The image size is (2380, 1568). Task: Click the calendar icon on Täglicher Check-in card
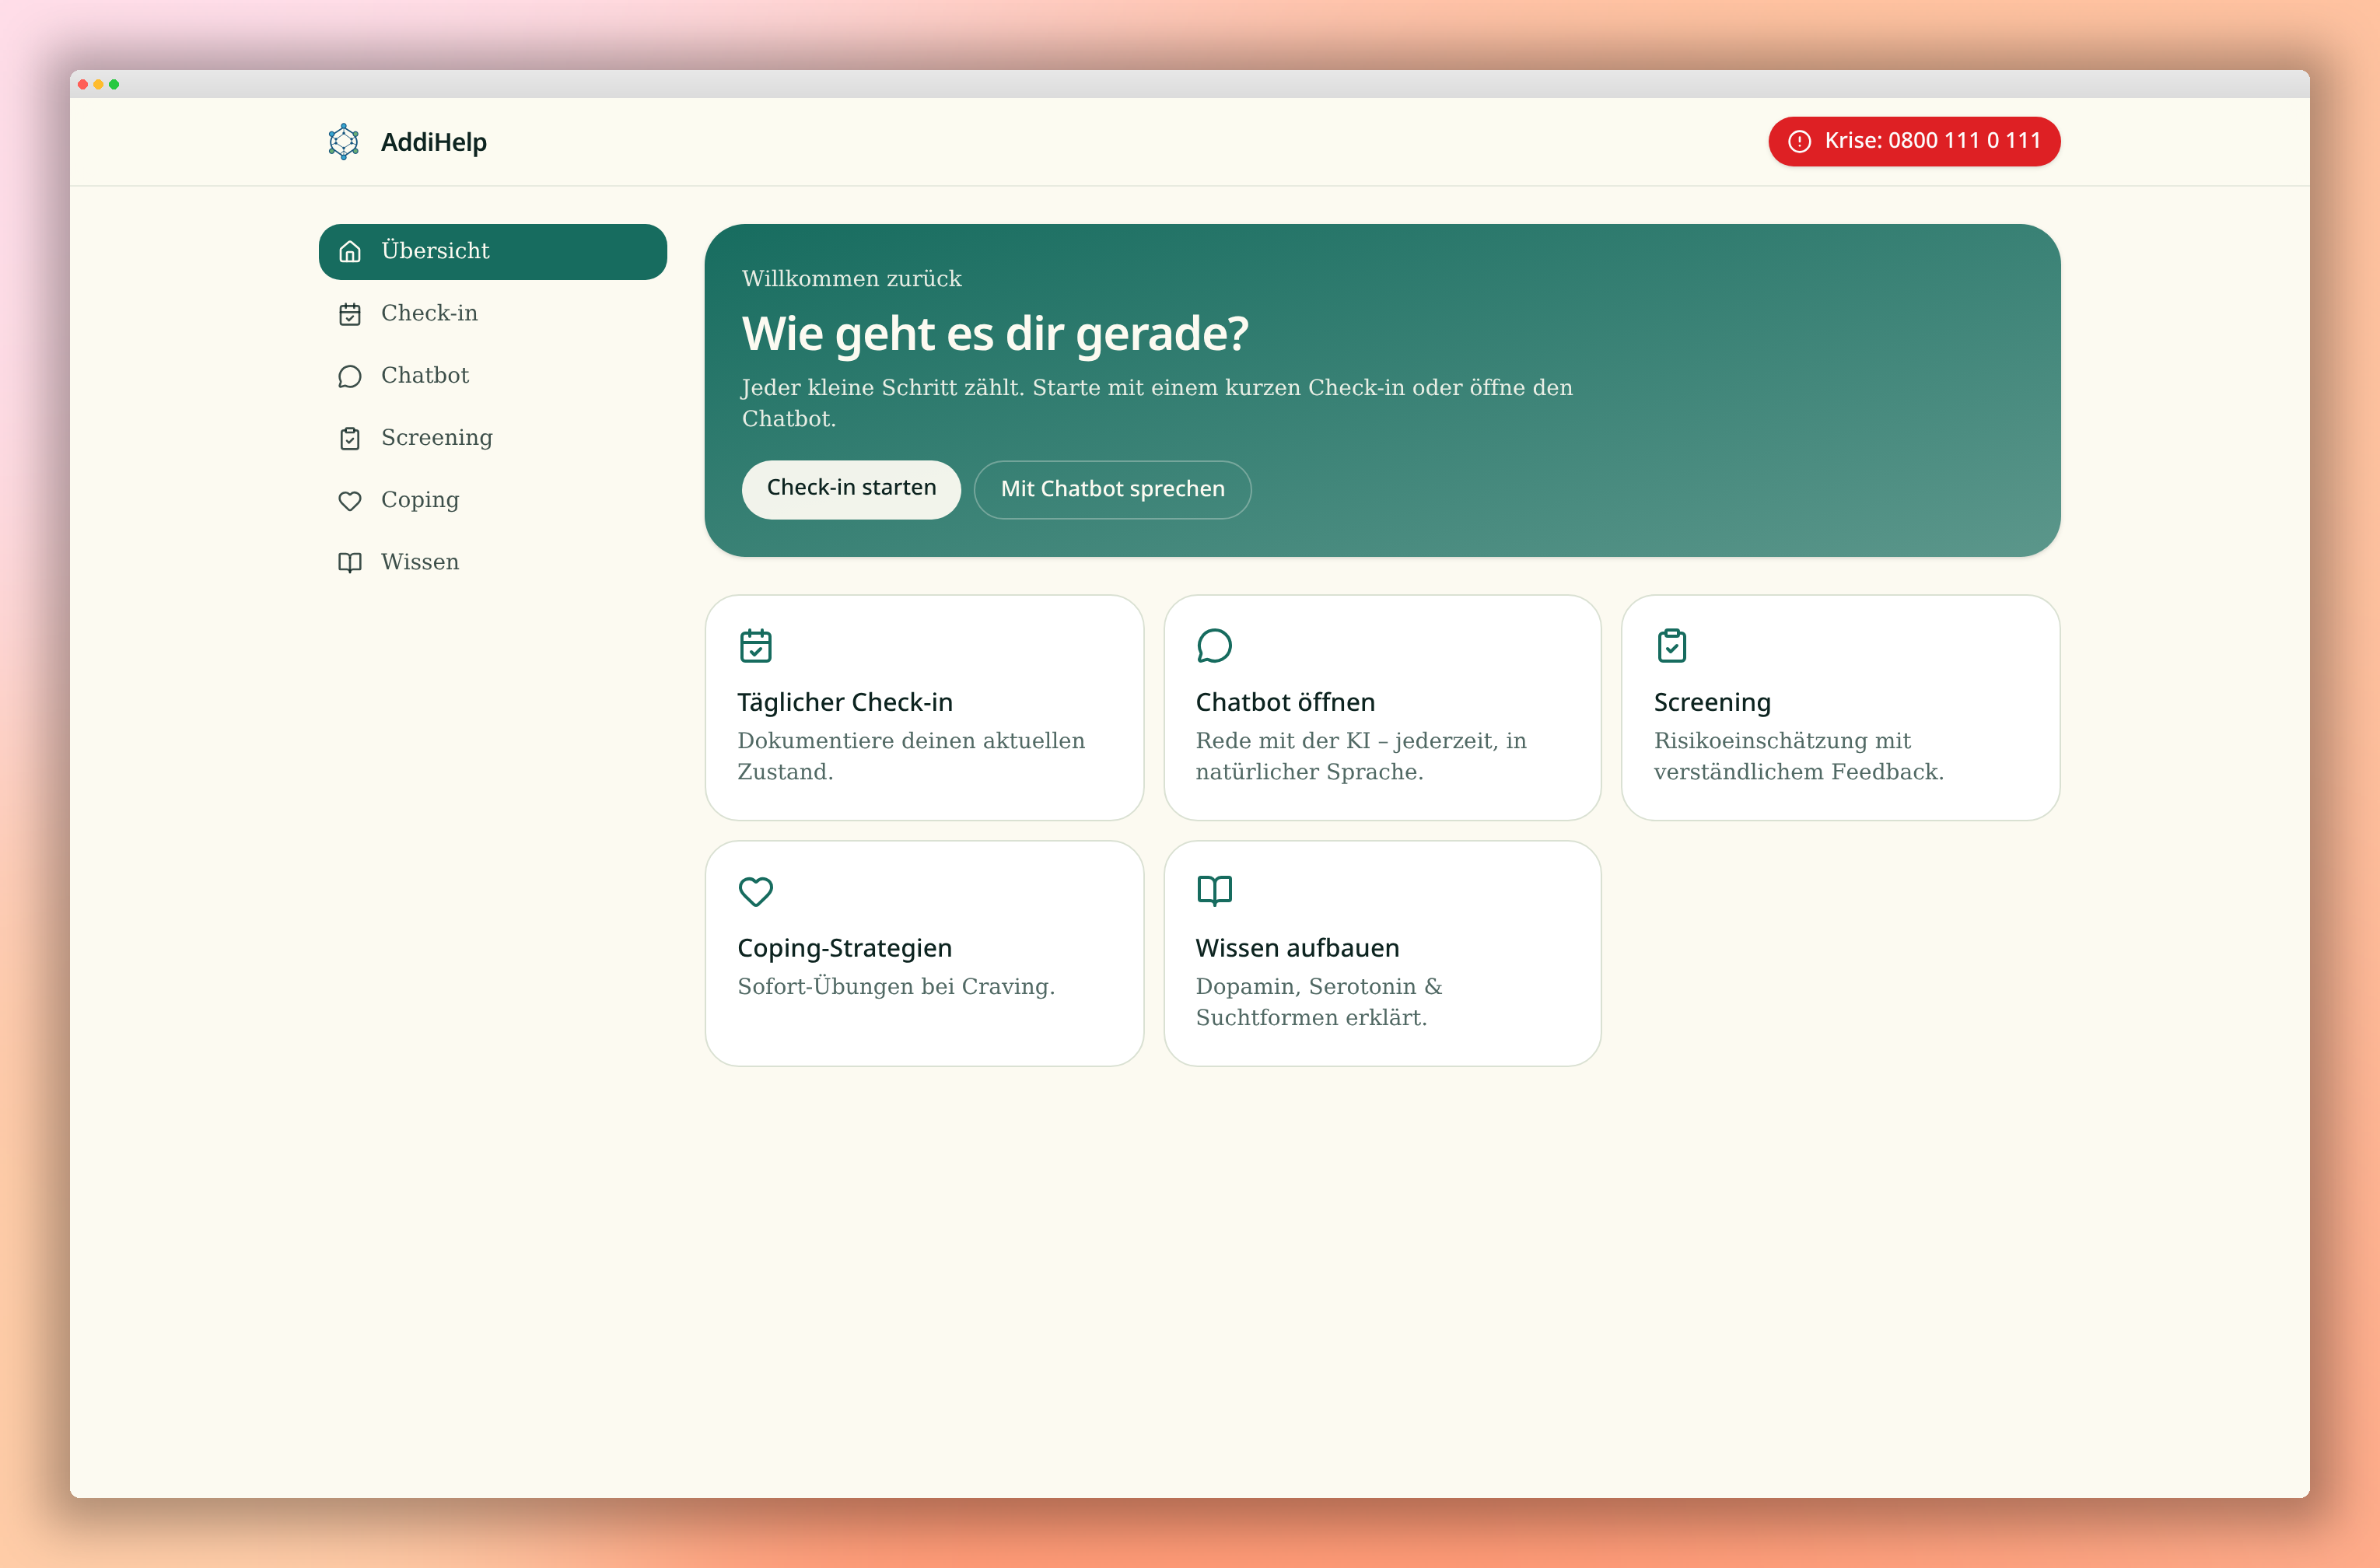[x=756, y=645]
